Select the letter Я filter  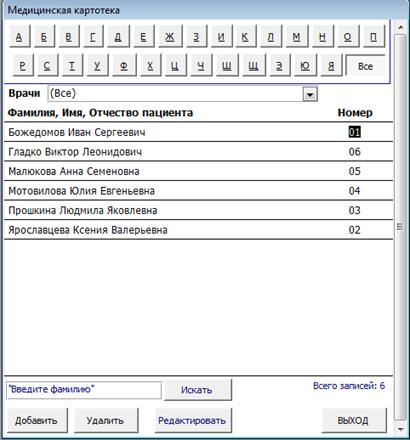pos(331,65)
